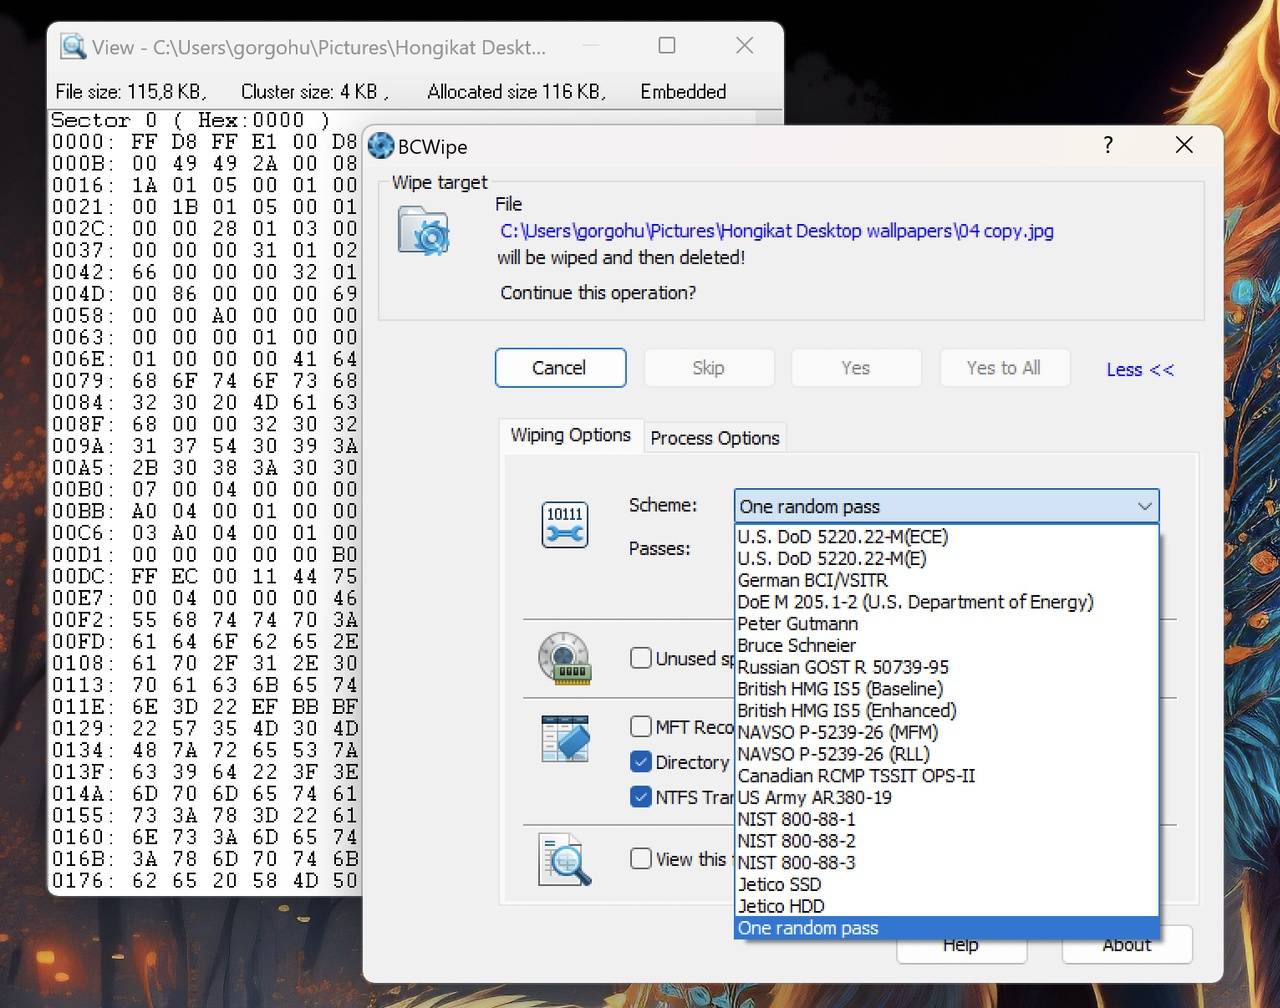Choose NAVSO P-5239-26 (MFM) scheme

point(946,732)
